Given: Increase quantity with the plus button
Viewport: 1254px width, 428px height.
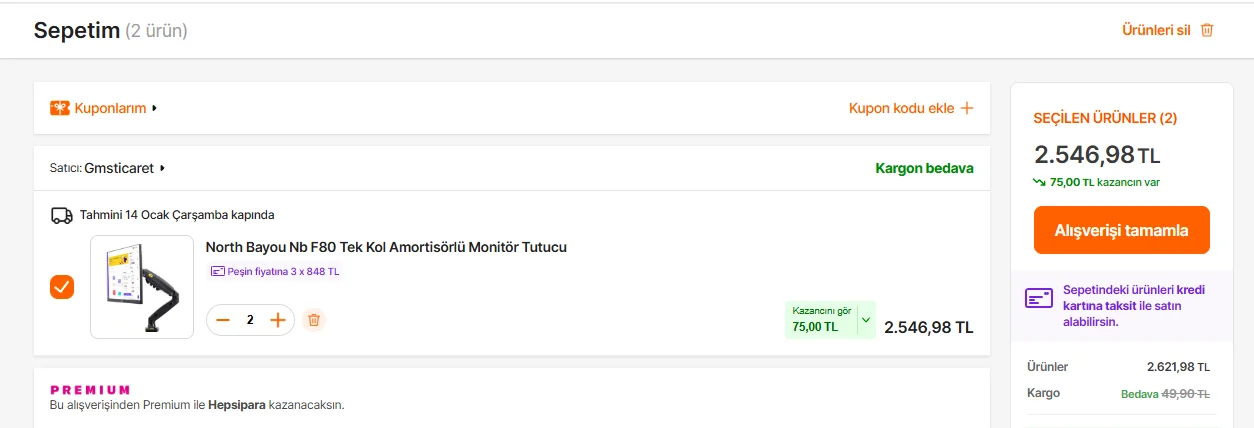Looking at the screenshot, I should pyautogui.click(x=278, y=320).
